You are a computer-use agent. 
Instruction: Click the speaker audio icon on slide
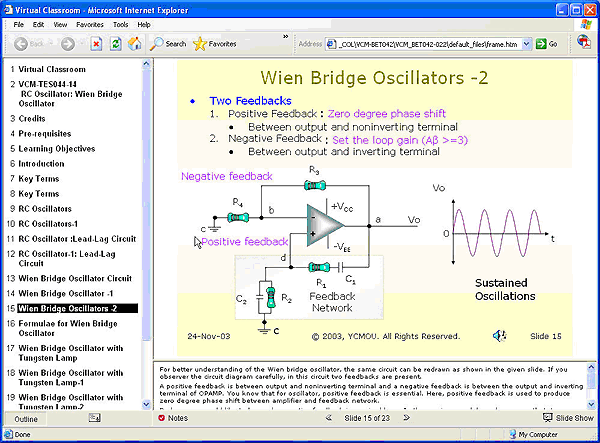499,336
